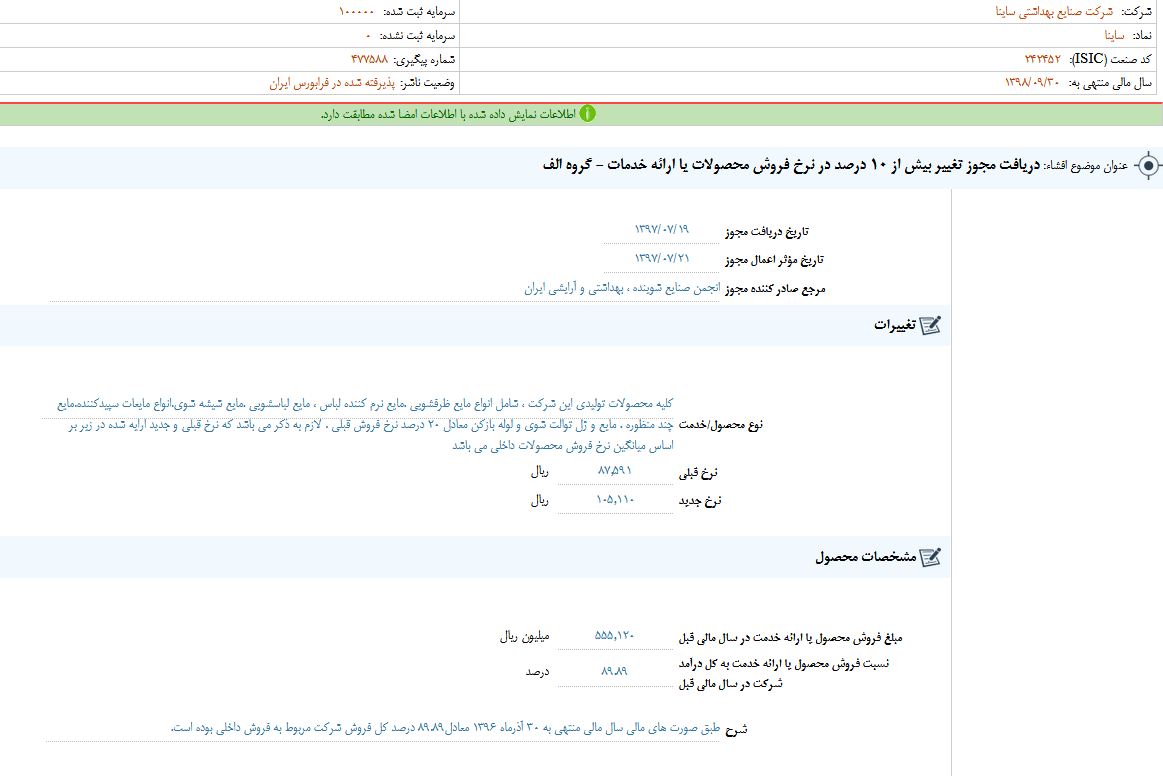1163x776 pixels.
Task: Click the نوع محصول/خدمت label
Action: 720,425
